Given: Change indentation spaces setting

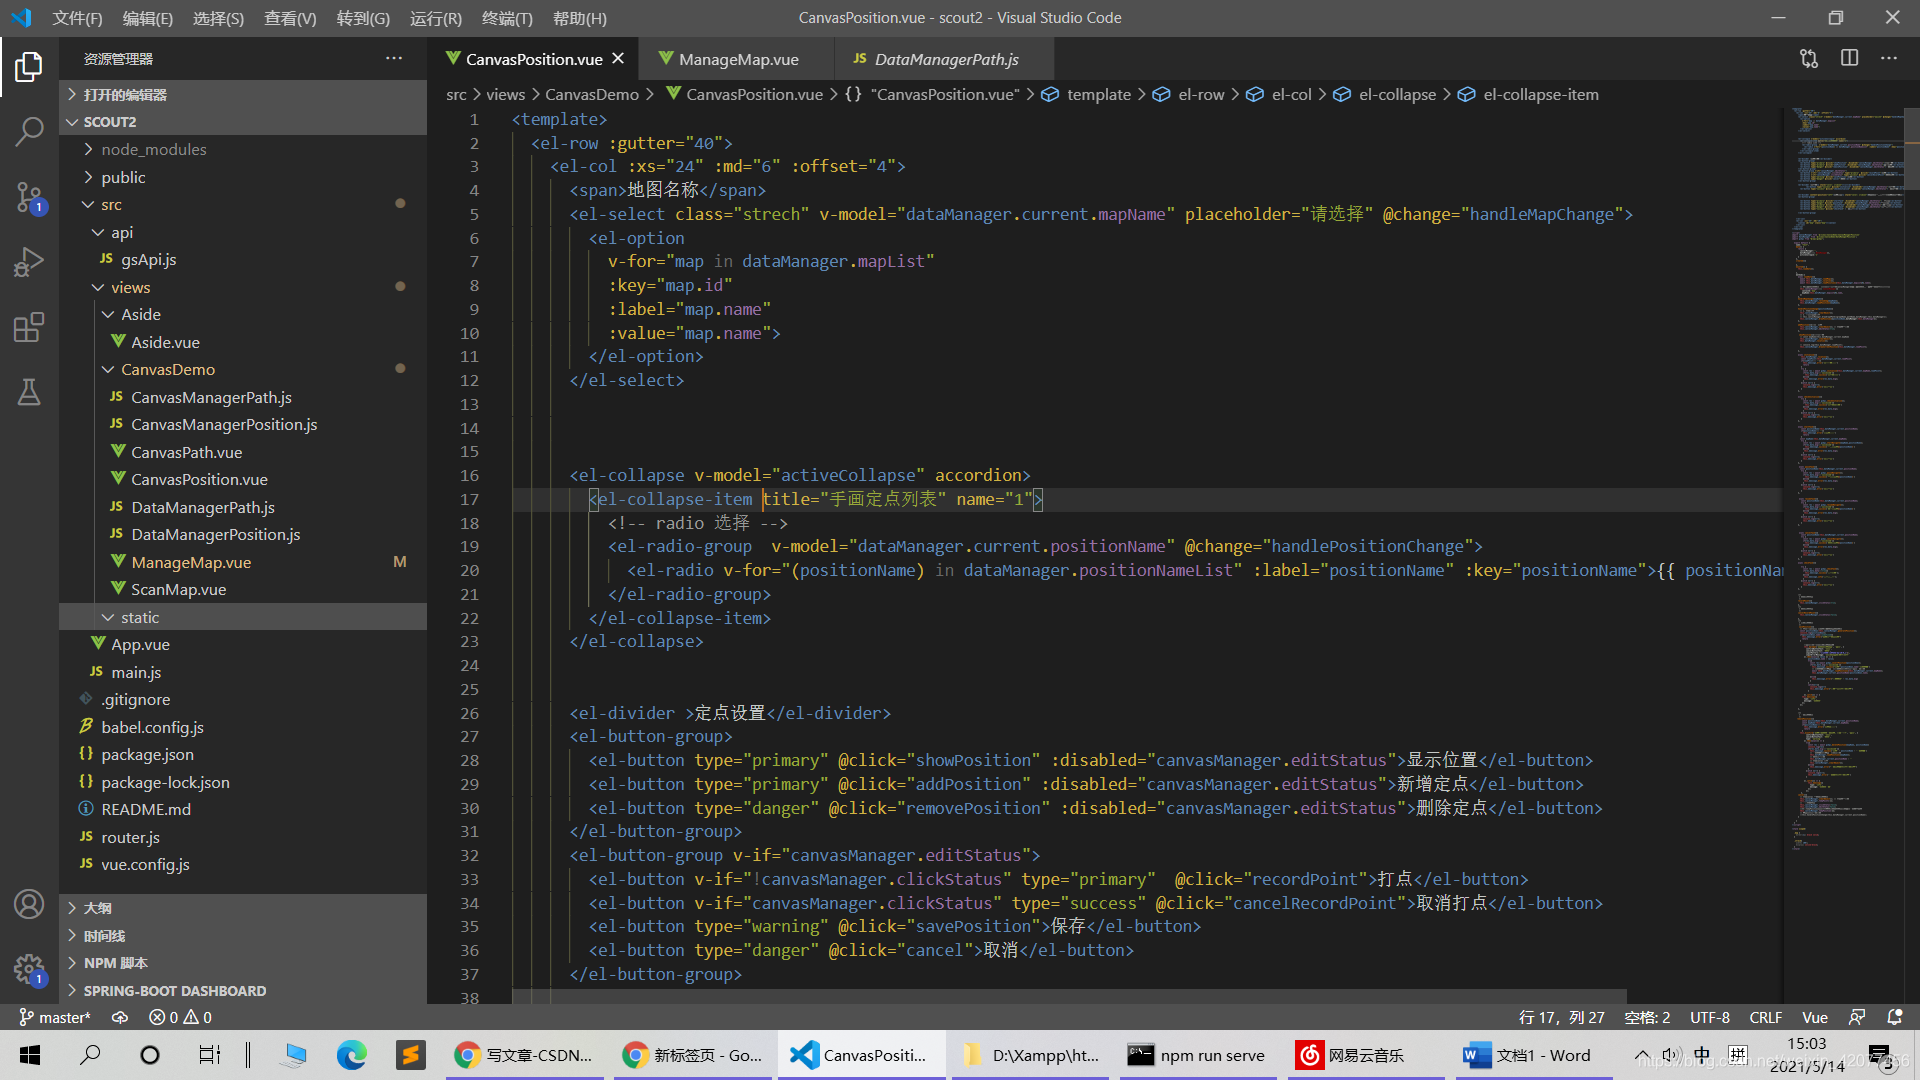Looking at the screenshot, I should click(x=1647, y=1017).
